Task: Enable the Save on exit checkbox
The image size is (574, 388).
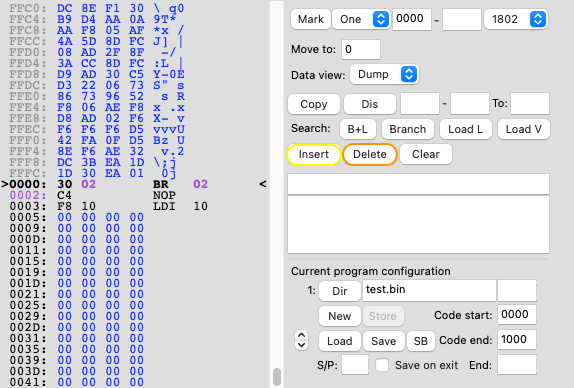Action: tap(382, 365)
